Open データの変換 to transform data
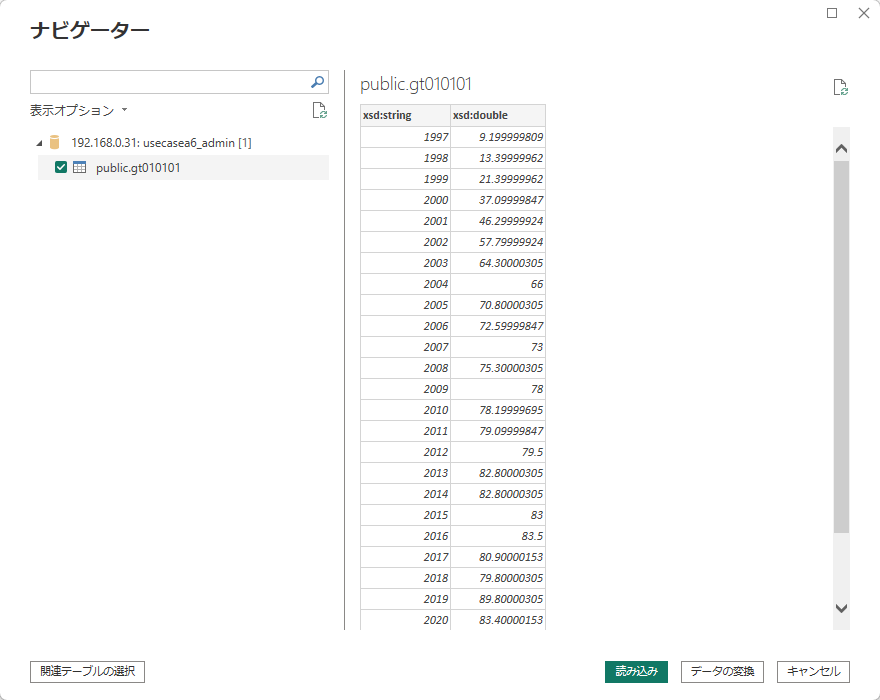Image resolution: width=880 pixels, height=700 pixels. click(x=723, y=671)
